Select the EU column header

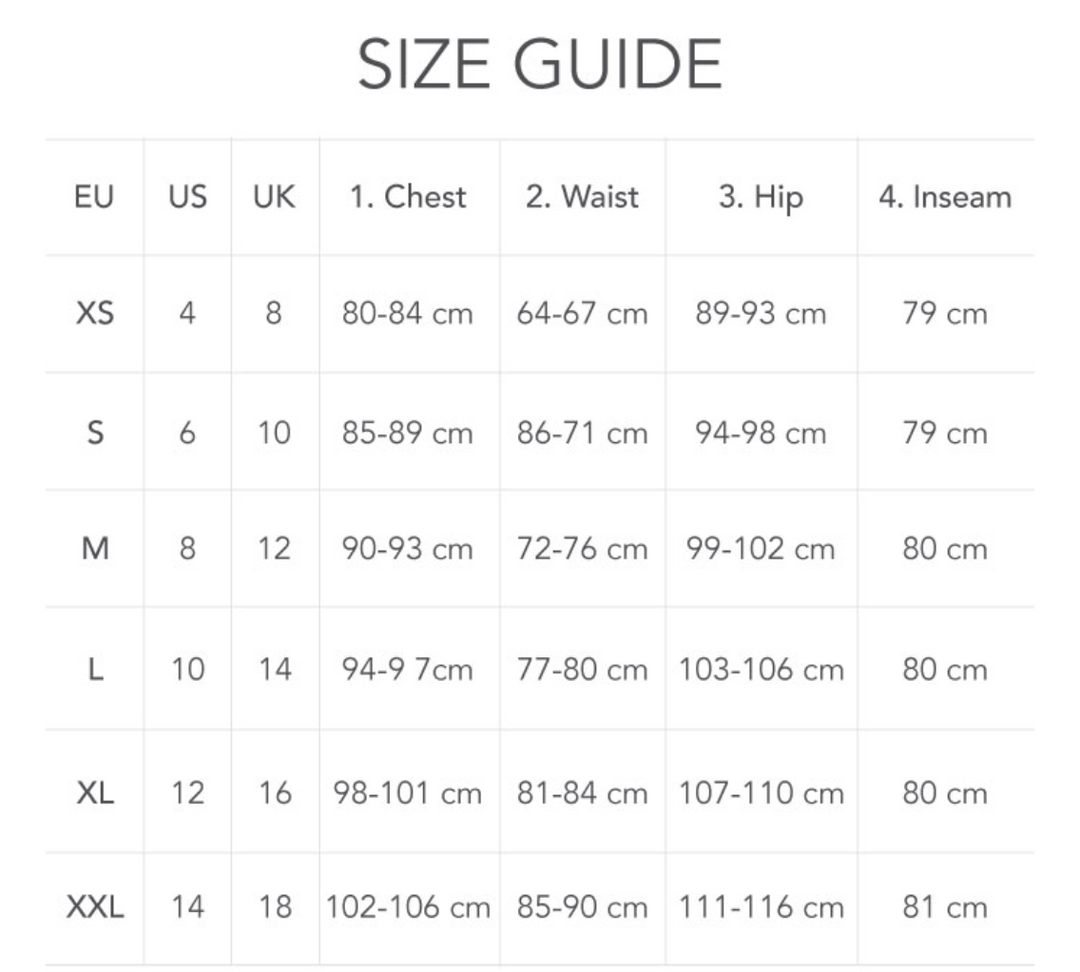94,197
